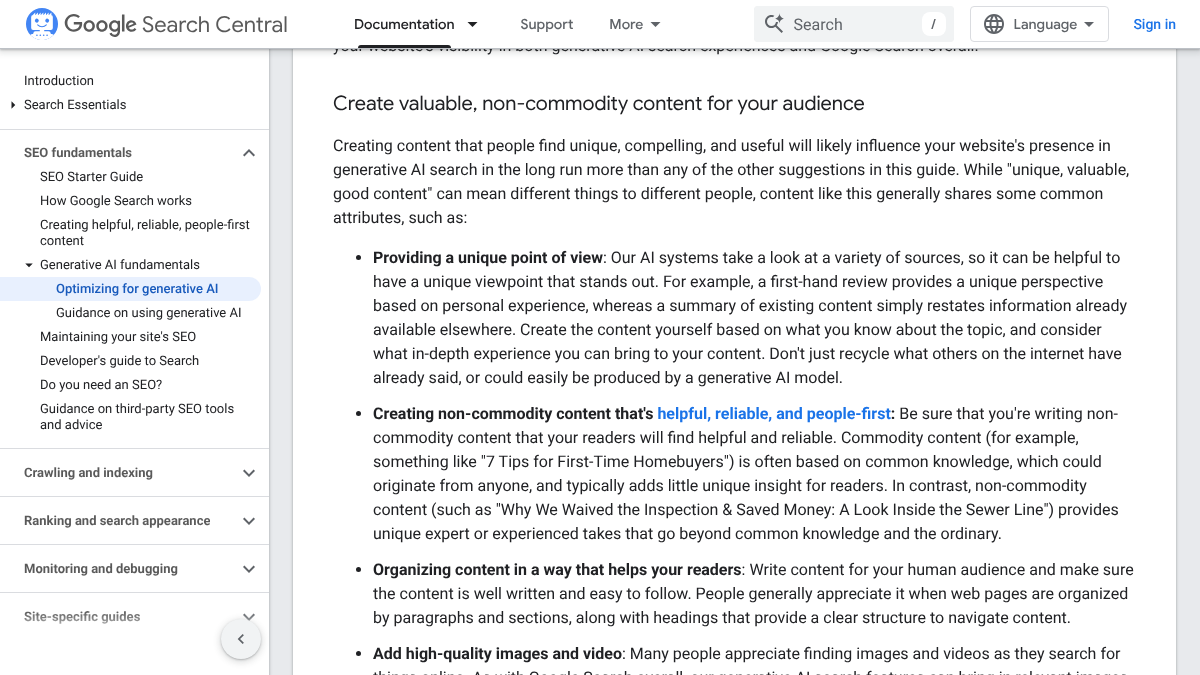Screen dimensions: 1200x675
Task: Open the Support tab
Action: pos(547,24)
